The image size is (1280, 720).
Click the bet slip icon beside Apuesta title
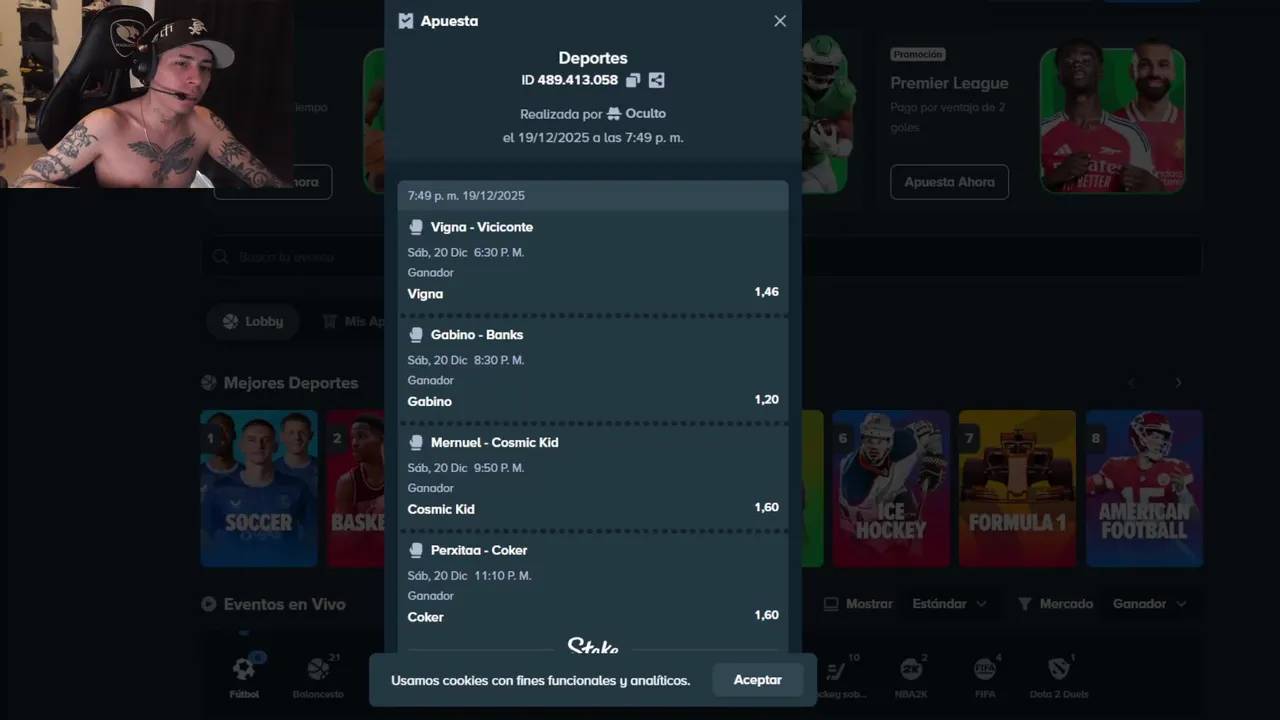406,21
